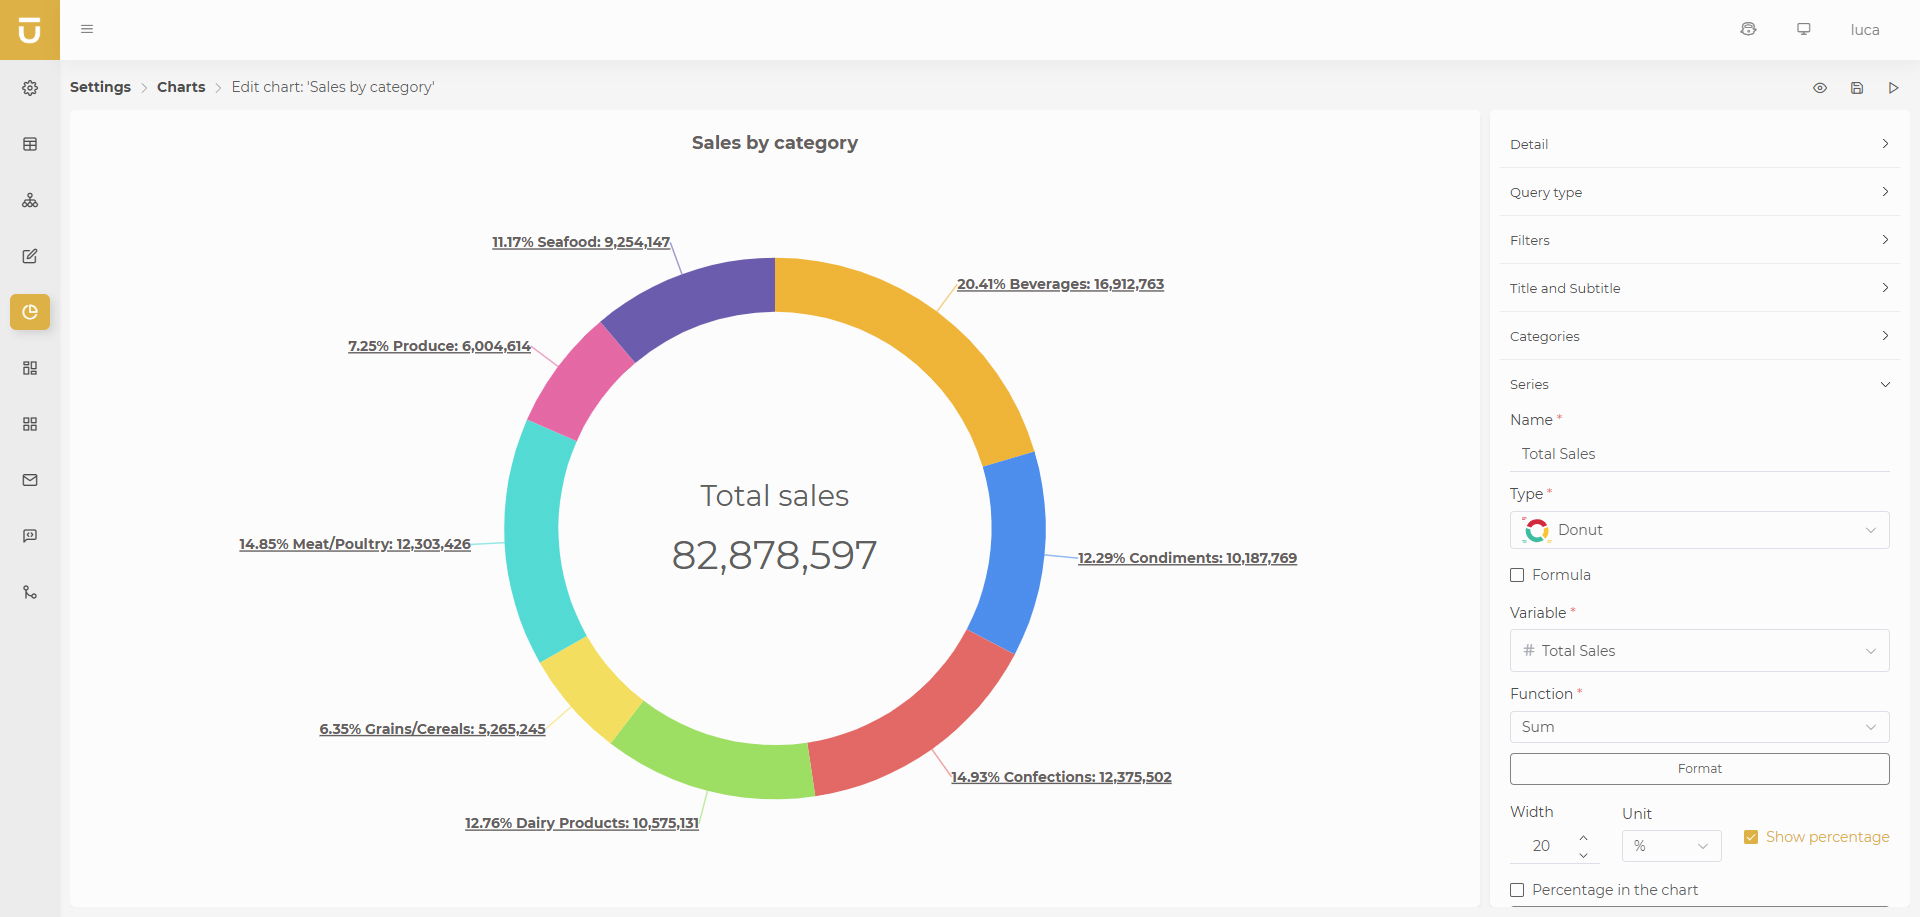The height and width of the screenshot is (917, 1920).
Task: Uncheck Show percentage checkbox
Action: pyautogui.click(x=1751, y=837)
